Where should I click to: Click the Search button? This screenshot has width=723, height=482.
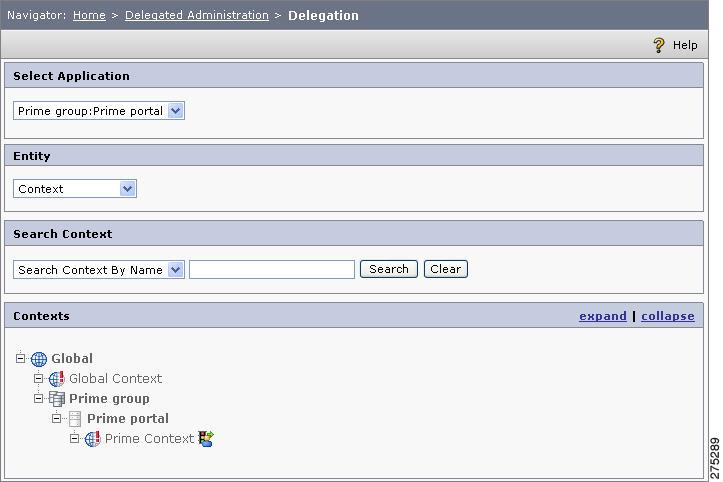point(389,269)
